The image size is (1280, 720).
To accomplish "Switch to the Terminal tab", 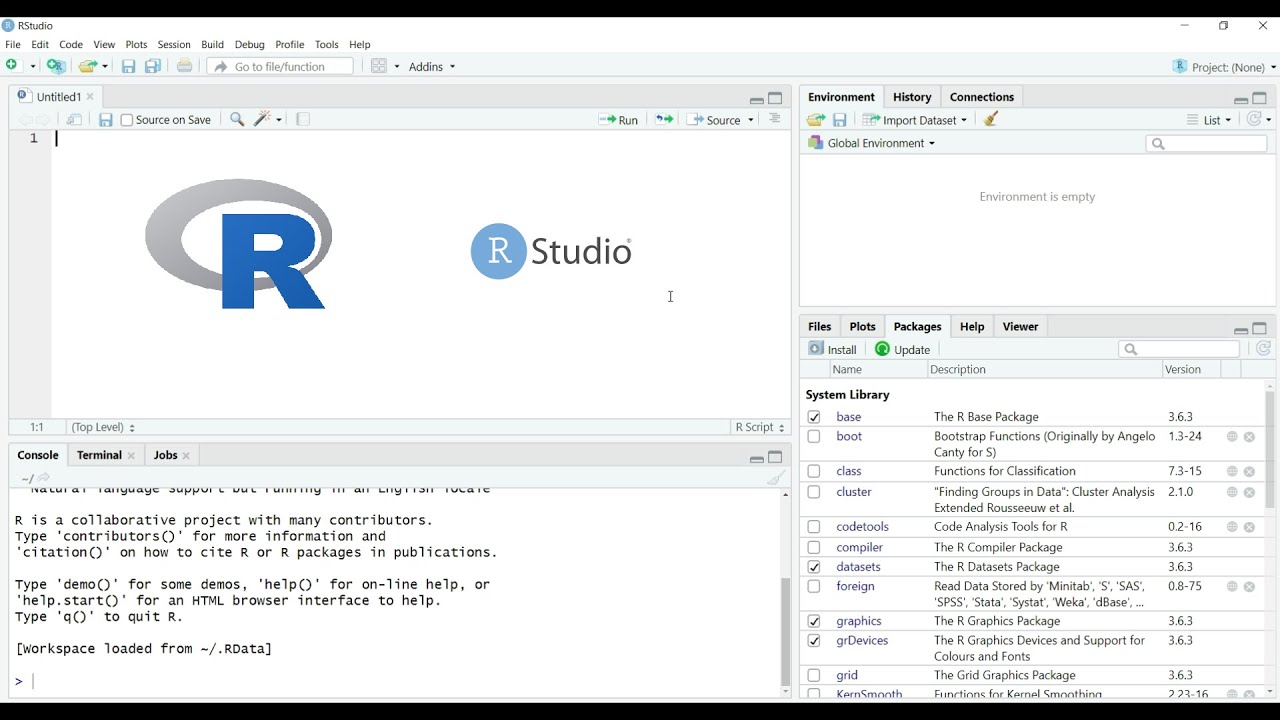I will pos(105,455).
